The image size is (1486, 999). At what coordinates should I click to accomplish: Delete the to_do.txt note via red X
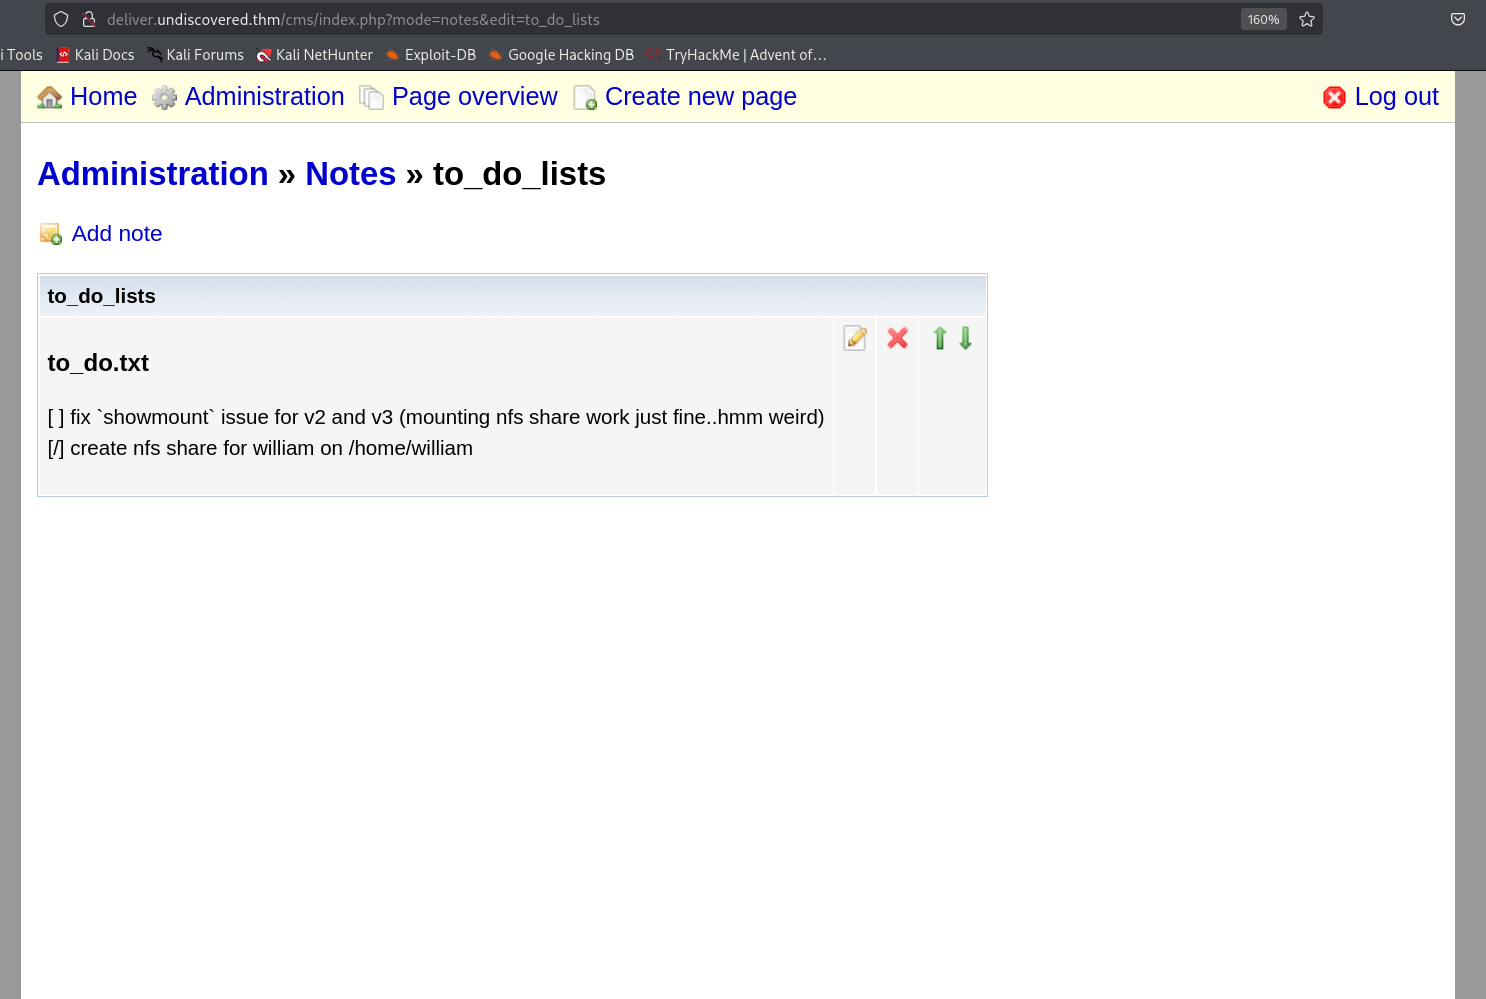click(898, 338)
